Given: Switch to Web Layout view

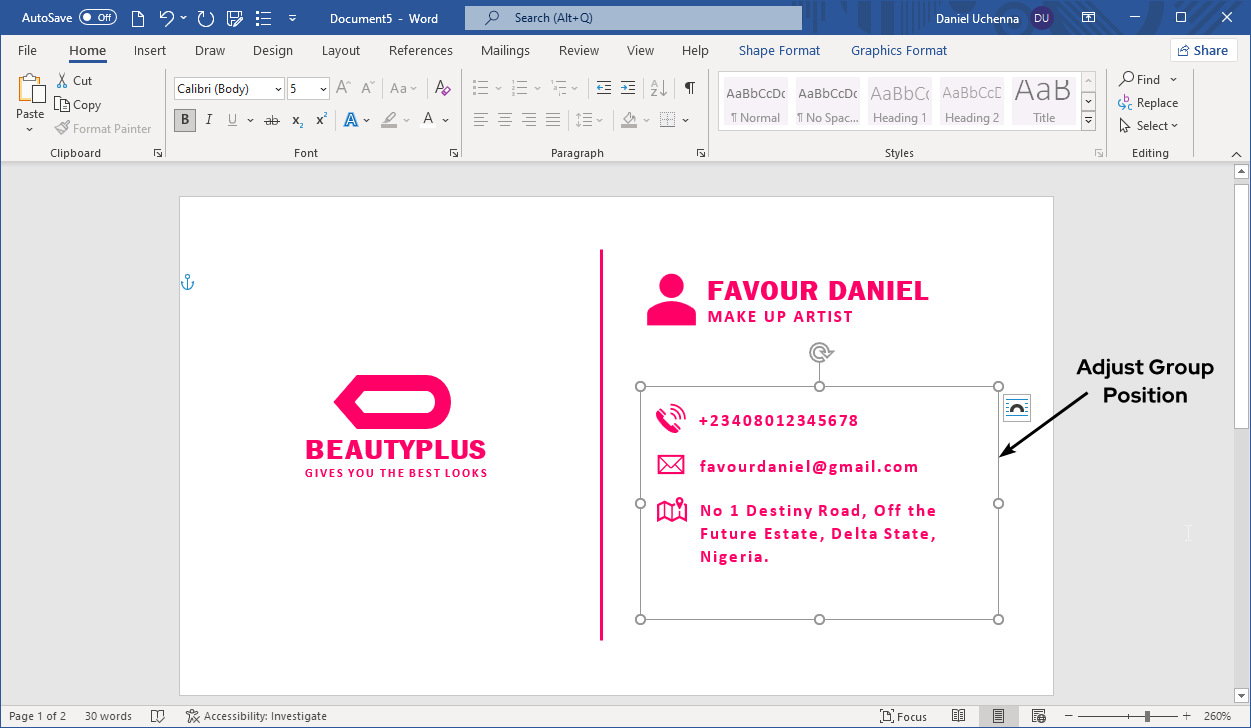Looking at the screenshot, I should 1038,715.
